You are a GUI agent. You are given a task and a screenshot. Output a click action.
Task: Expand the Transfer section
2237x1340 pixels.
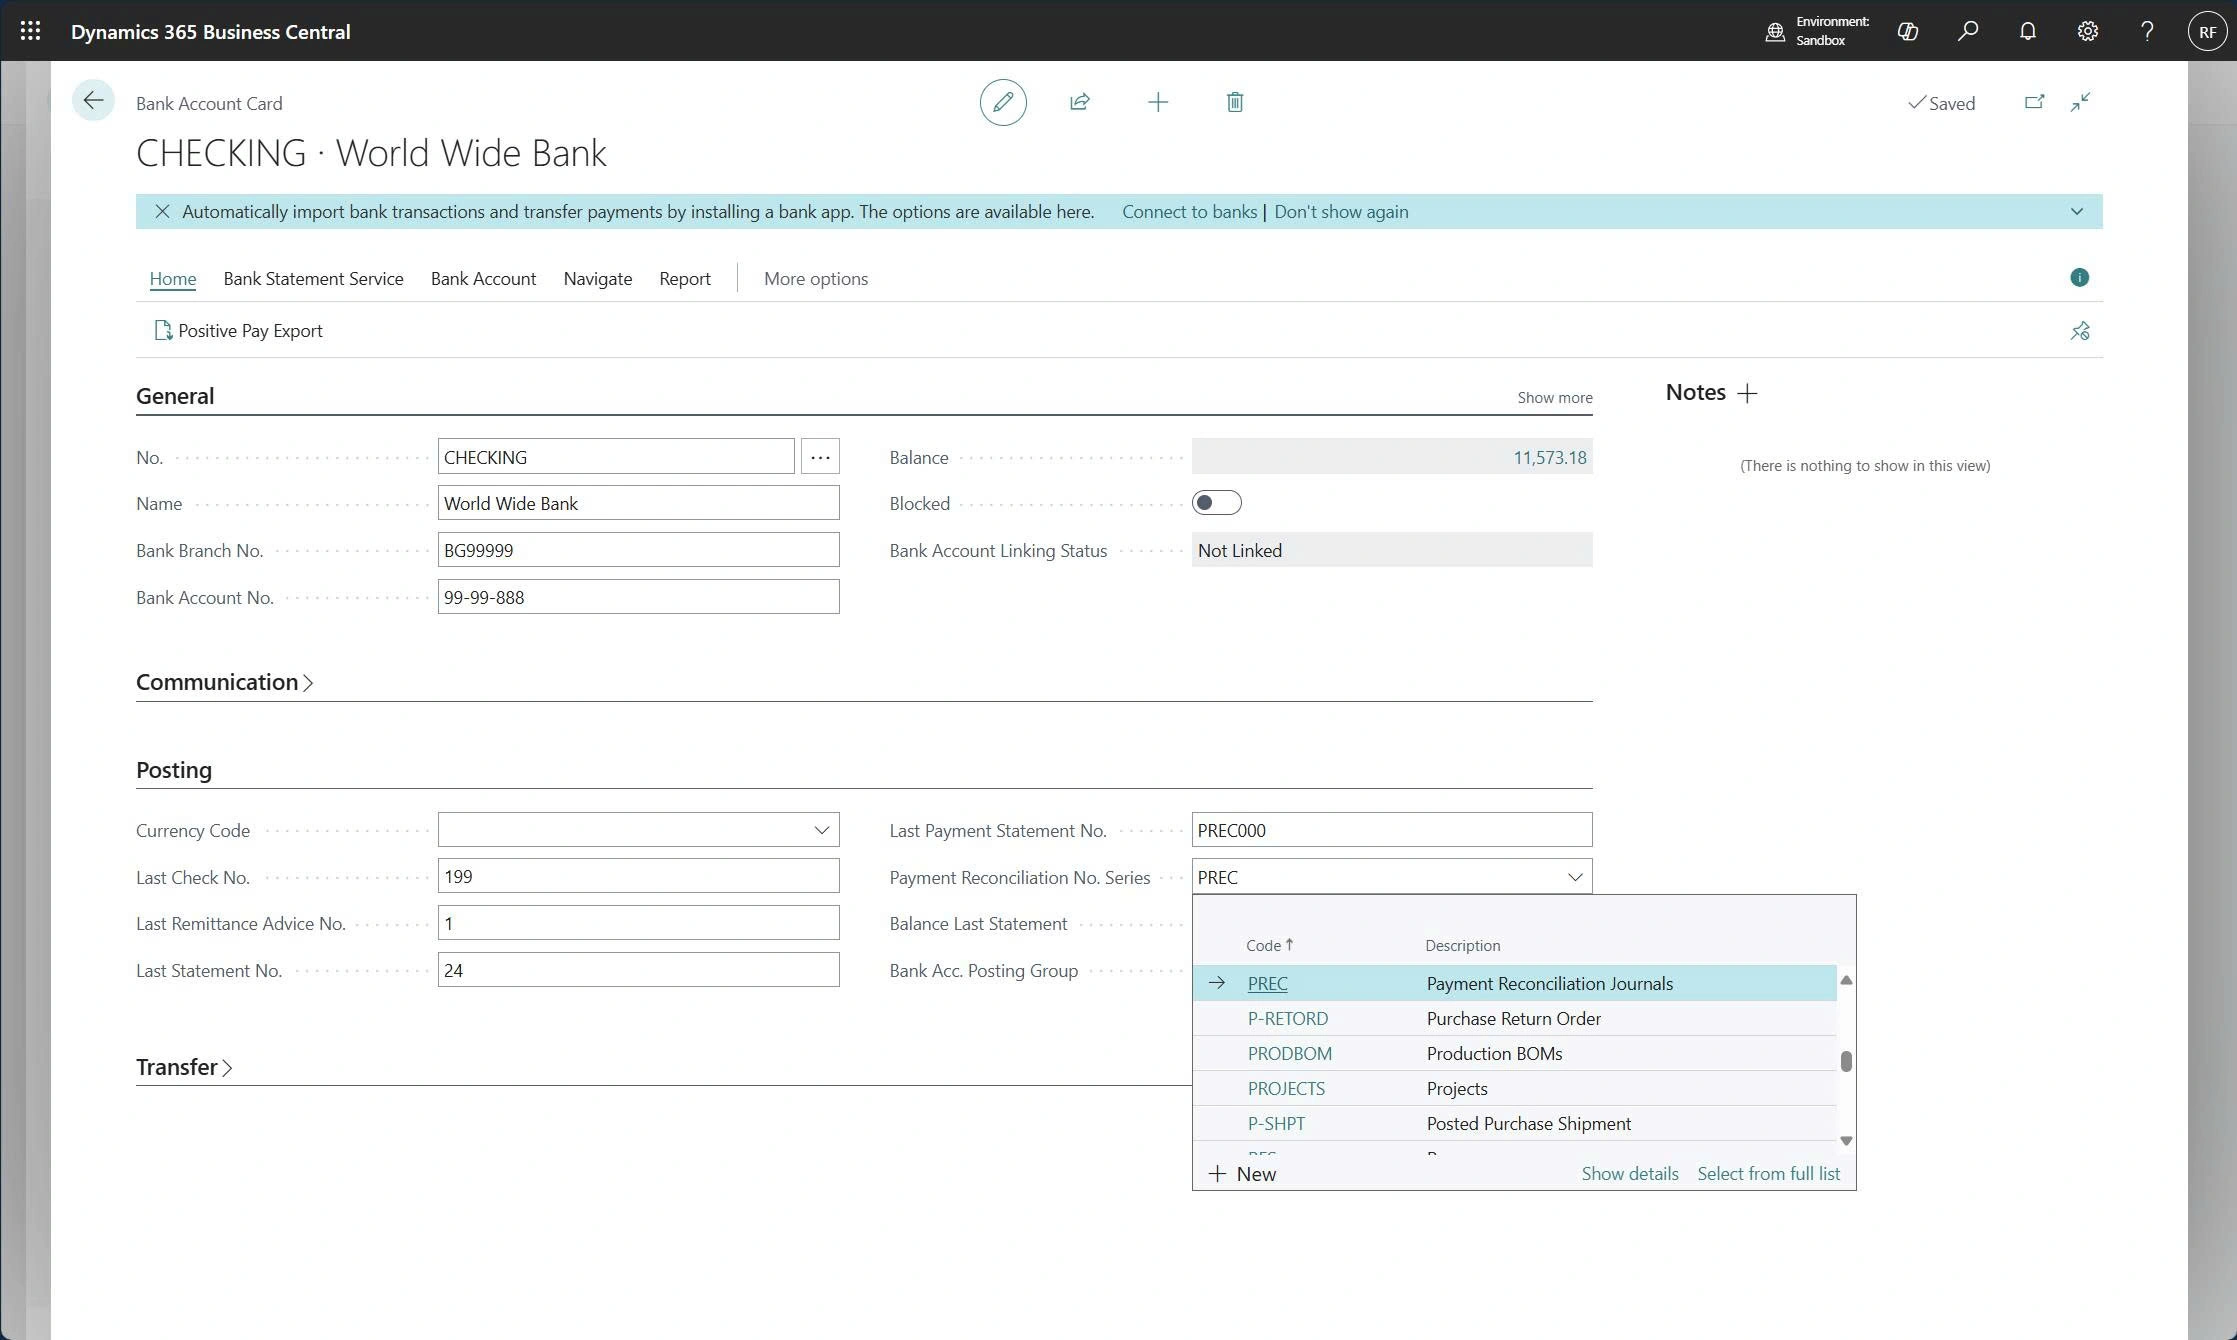184,1067
